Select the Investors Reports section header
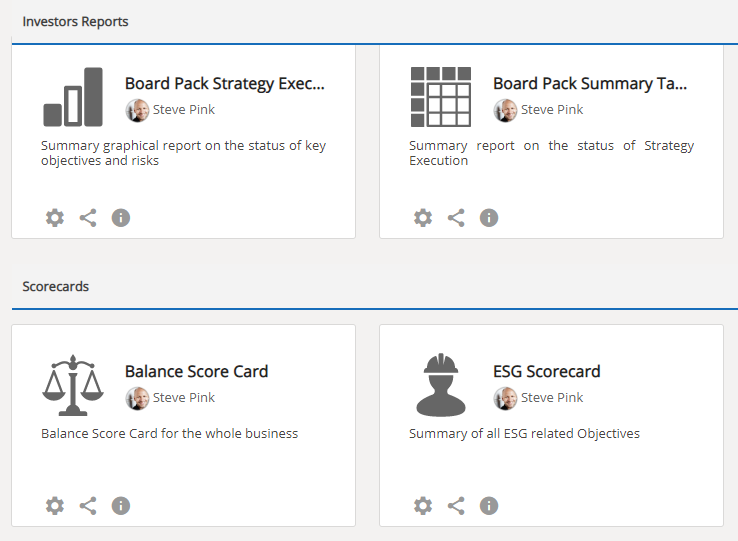 (x=75, y=21)
